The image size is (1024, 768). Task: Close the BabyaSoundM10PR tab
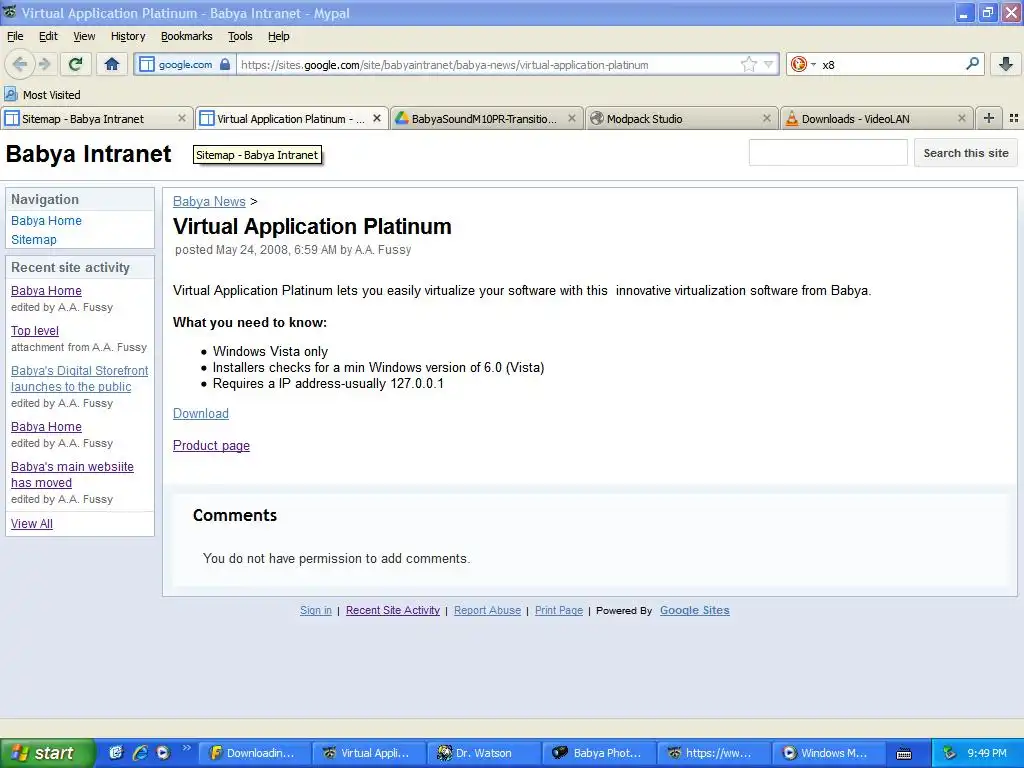572,118
